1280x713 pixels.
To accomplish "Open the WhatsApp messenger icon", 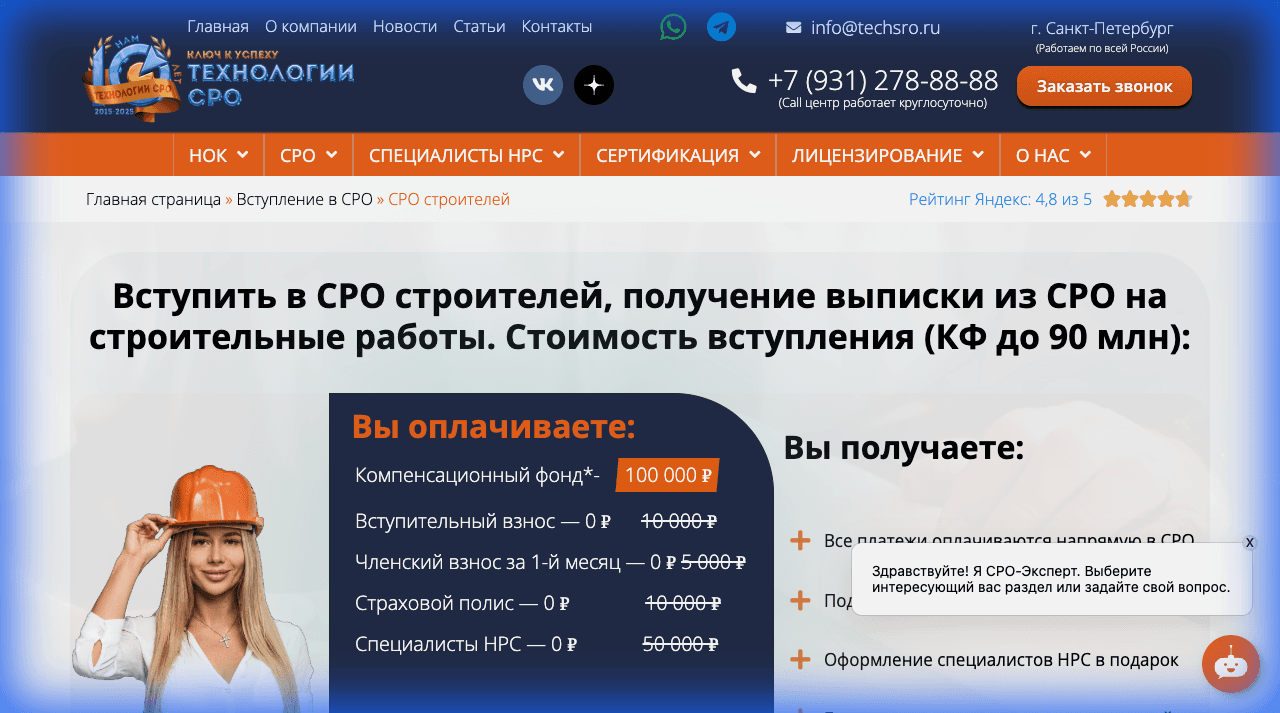I will pyautogui.click(x=672, y=27).
